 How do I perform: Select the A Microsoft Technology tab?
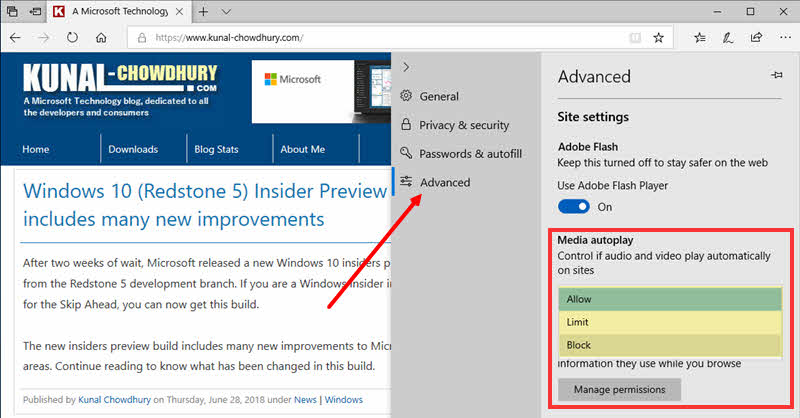click(x=118, y=11)
